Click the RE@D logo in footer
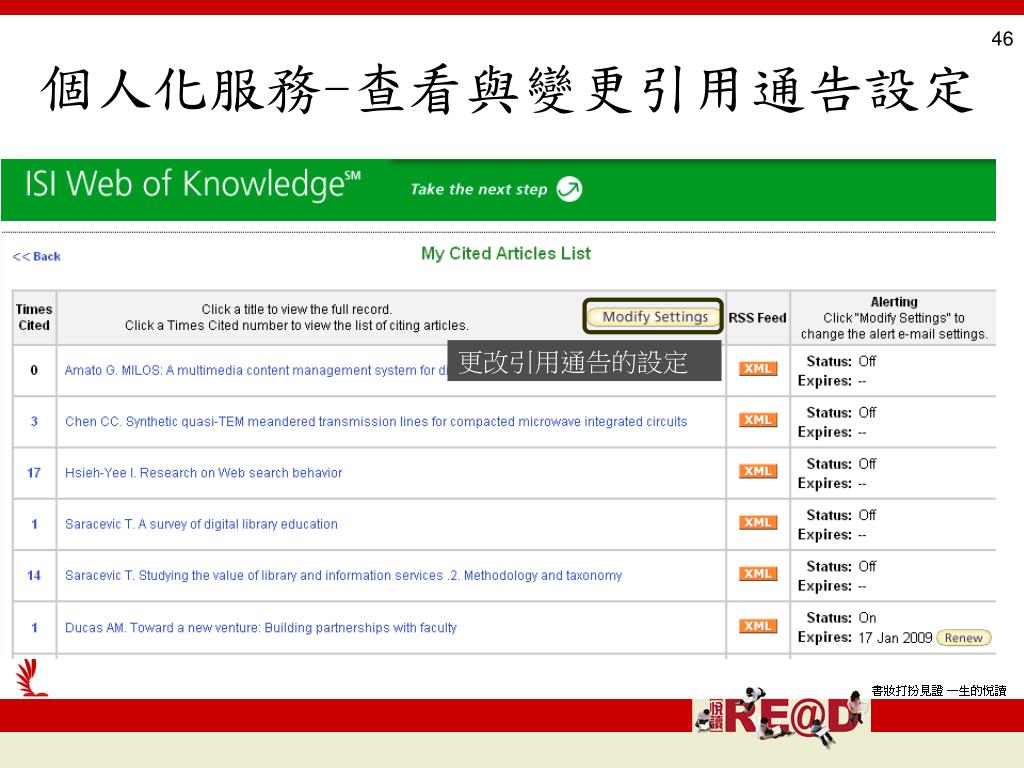Screen dimensions: 1024x768 tap(782, 716)
